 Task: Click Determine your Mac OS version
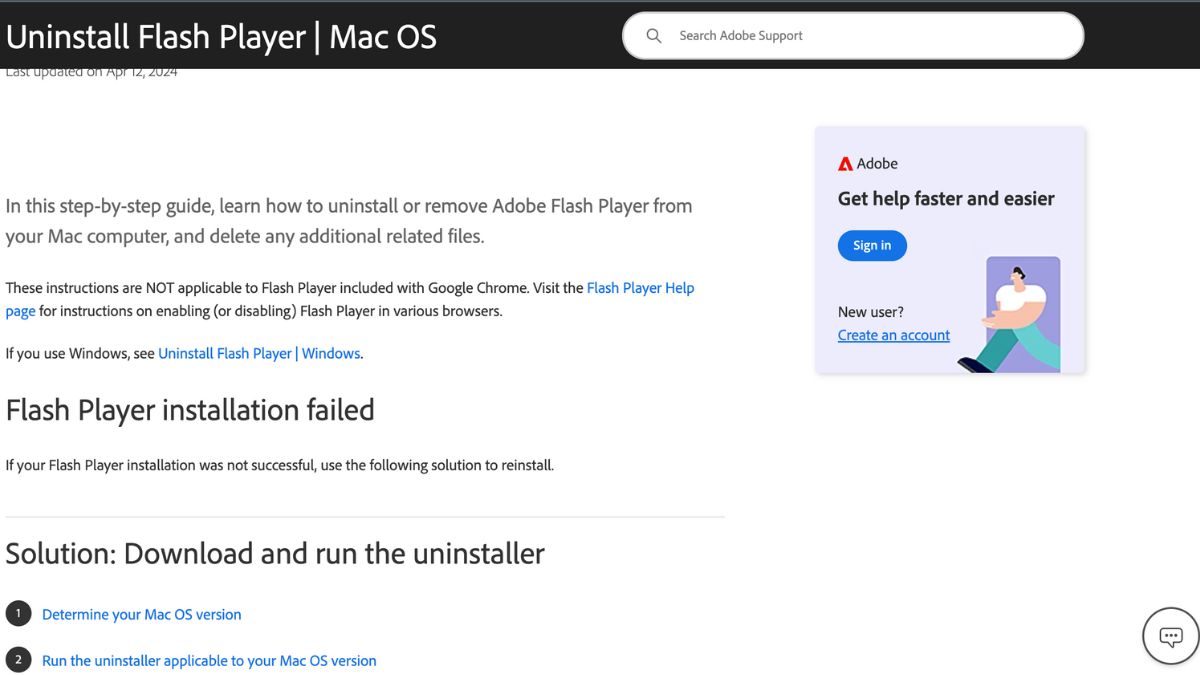pos(141,614)
